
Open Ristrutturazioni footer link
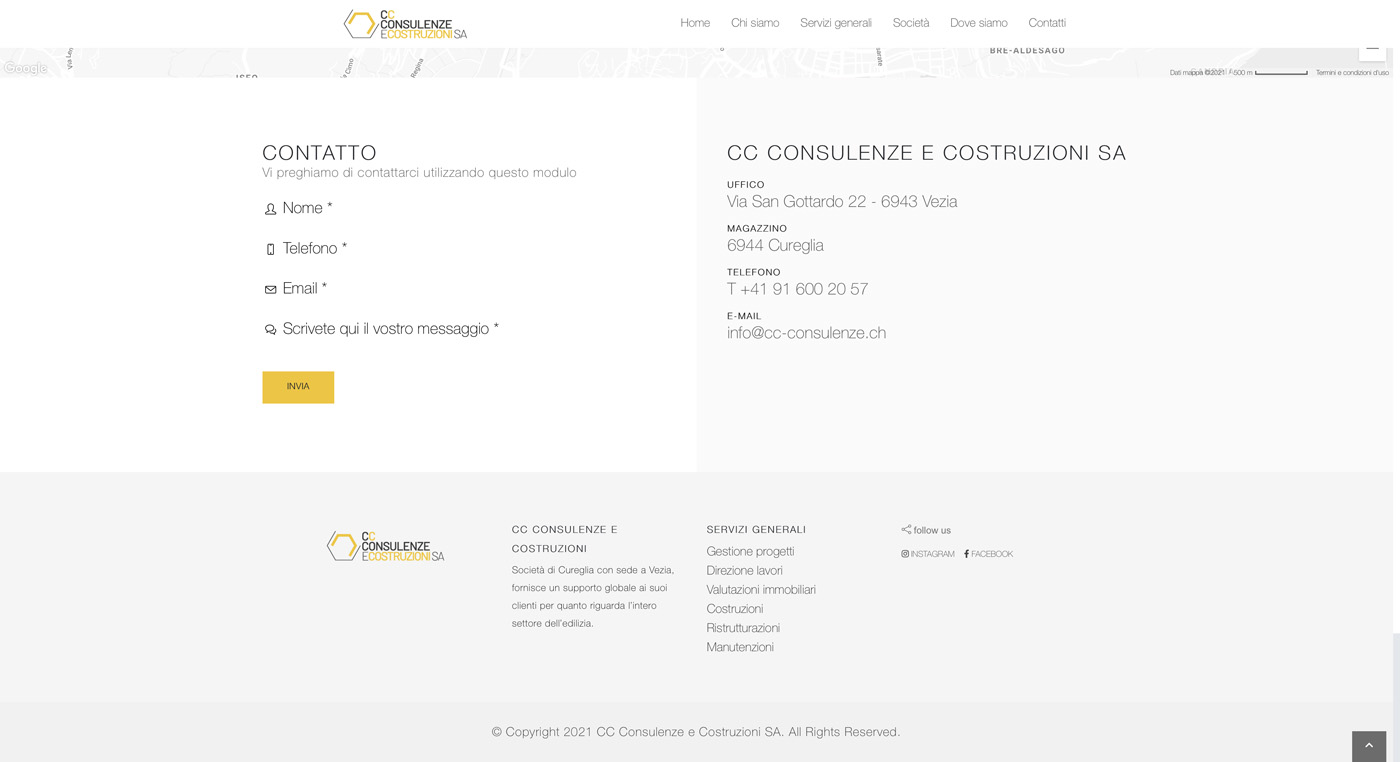(x=743, y=628)
